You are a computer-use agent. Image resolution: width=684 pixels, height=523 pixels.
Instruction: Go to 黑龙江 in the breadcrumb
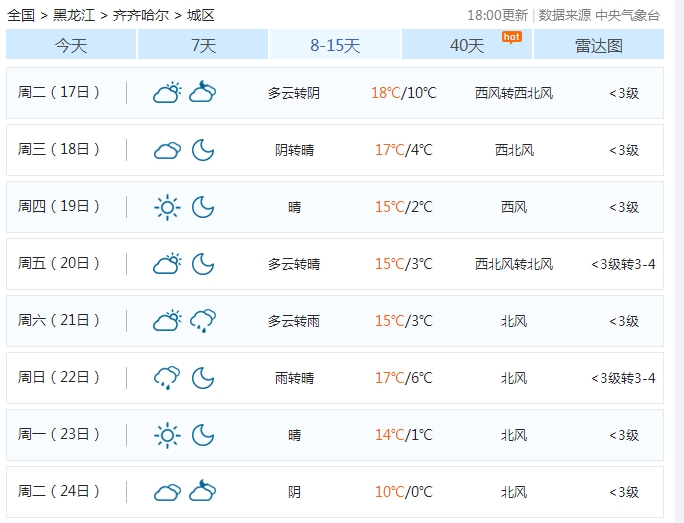click(x=74, y=16)
